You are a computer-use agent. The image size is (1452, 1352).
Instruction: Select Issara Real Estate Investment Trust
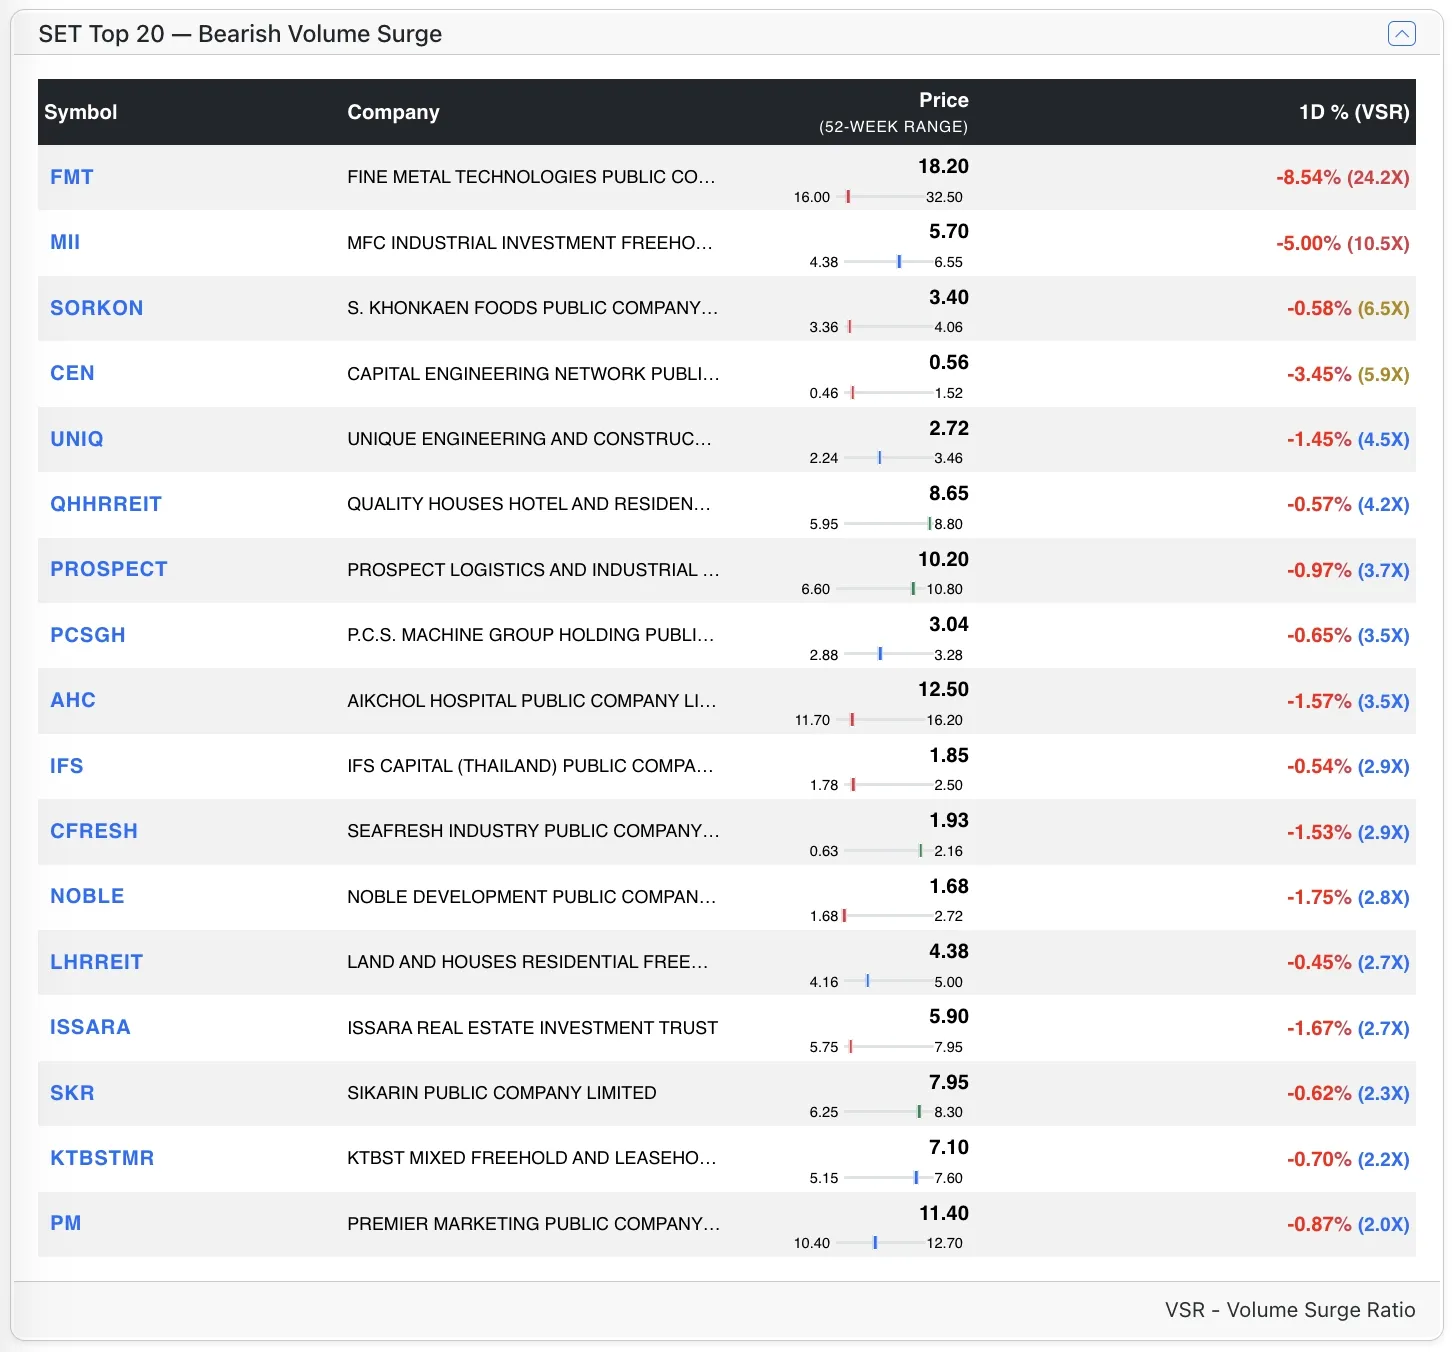tap(532, 1028)
